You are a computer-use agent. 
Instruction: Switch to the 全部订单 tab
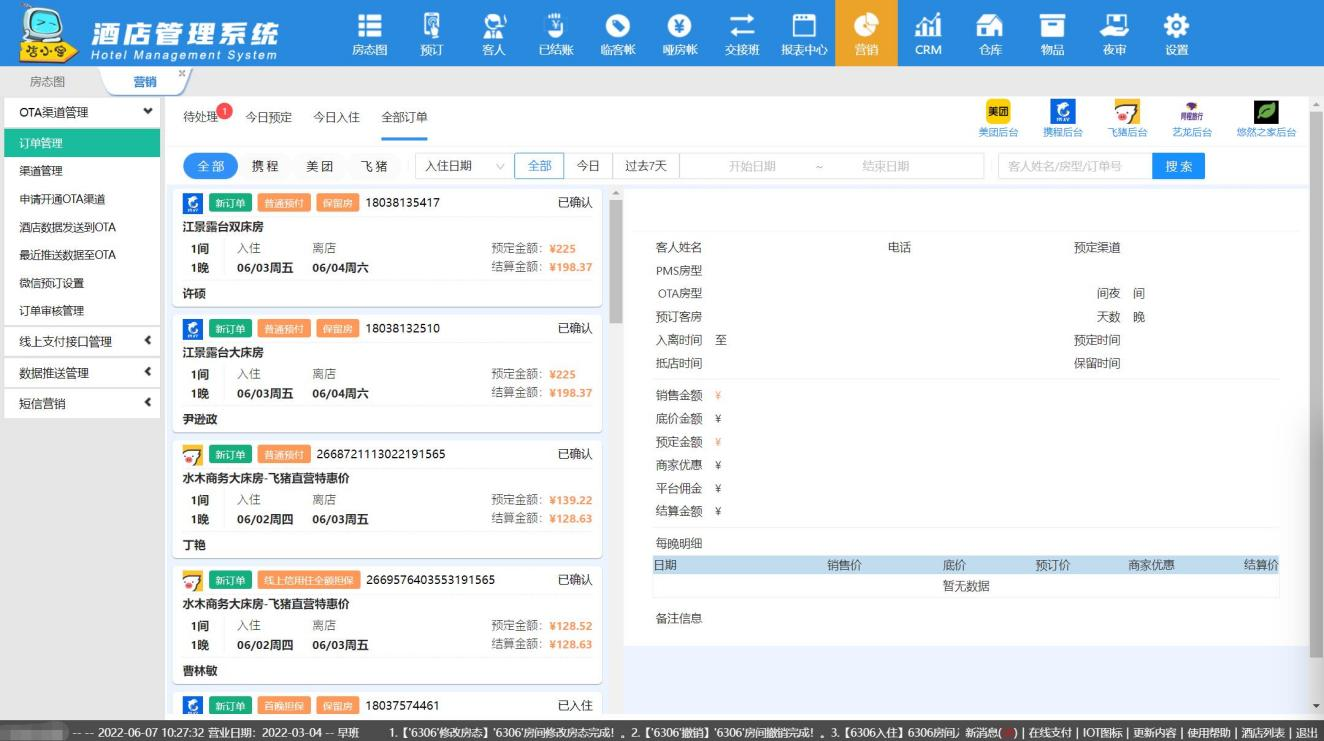coord(403,117)
